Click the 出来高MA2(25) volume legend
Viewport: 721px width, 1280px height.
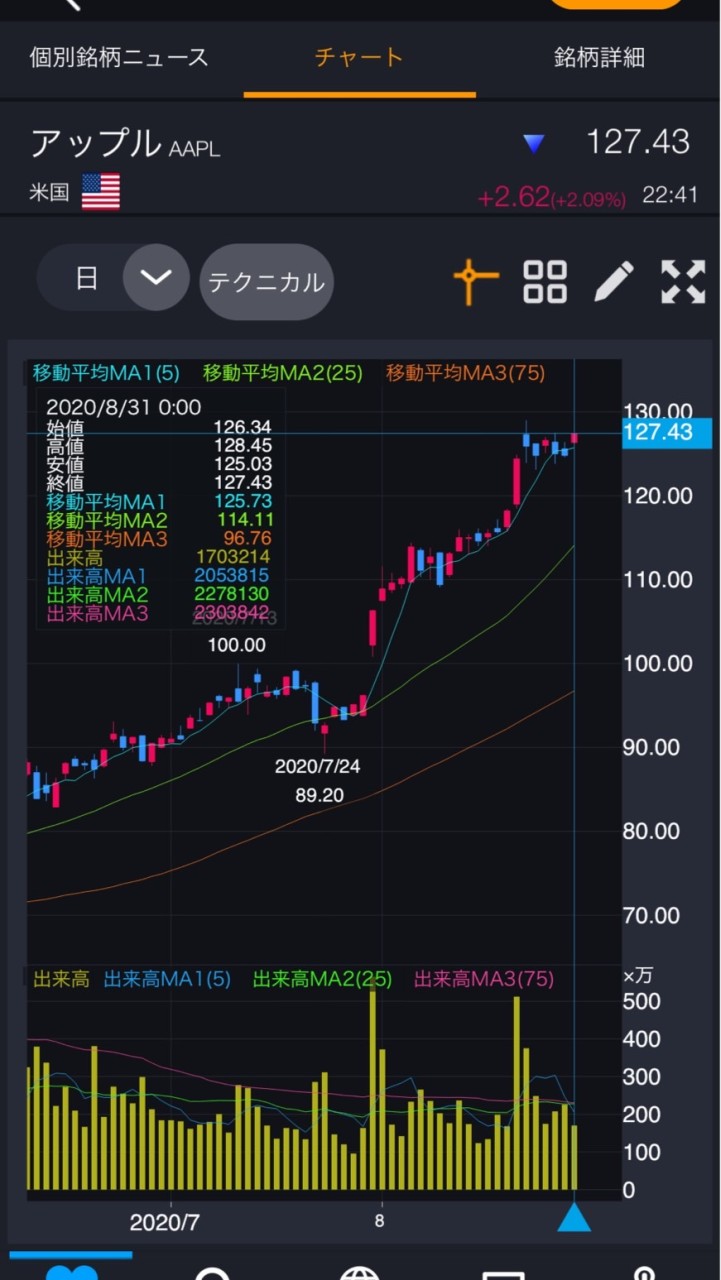[323, 979]
